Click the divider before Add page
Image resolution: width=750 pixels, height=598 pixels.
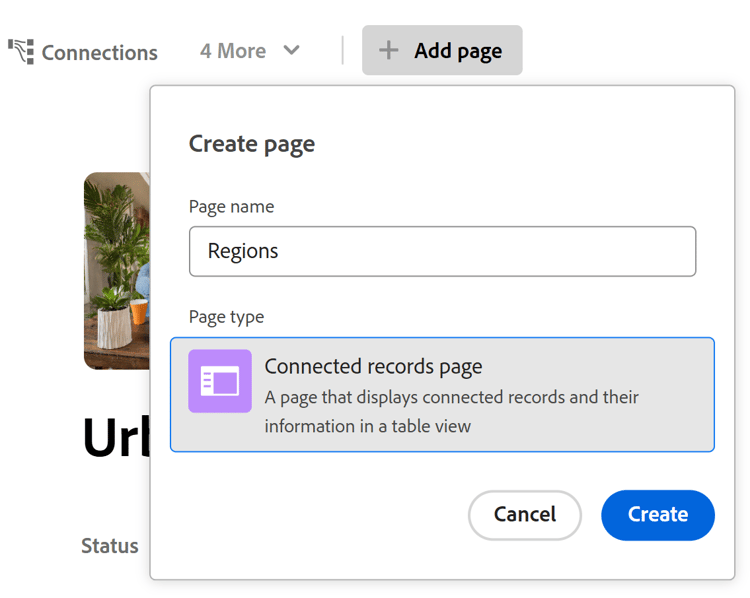[x=343, y=50]
